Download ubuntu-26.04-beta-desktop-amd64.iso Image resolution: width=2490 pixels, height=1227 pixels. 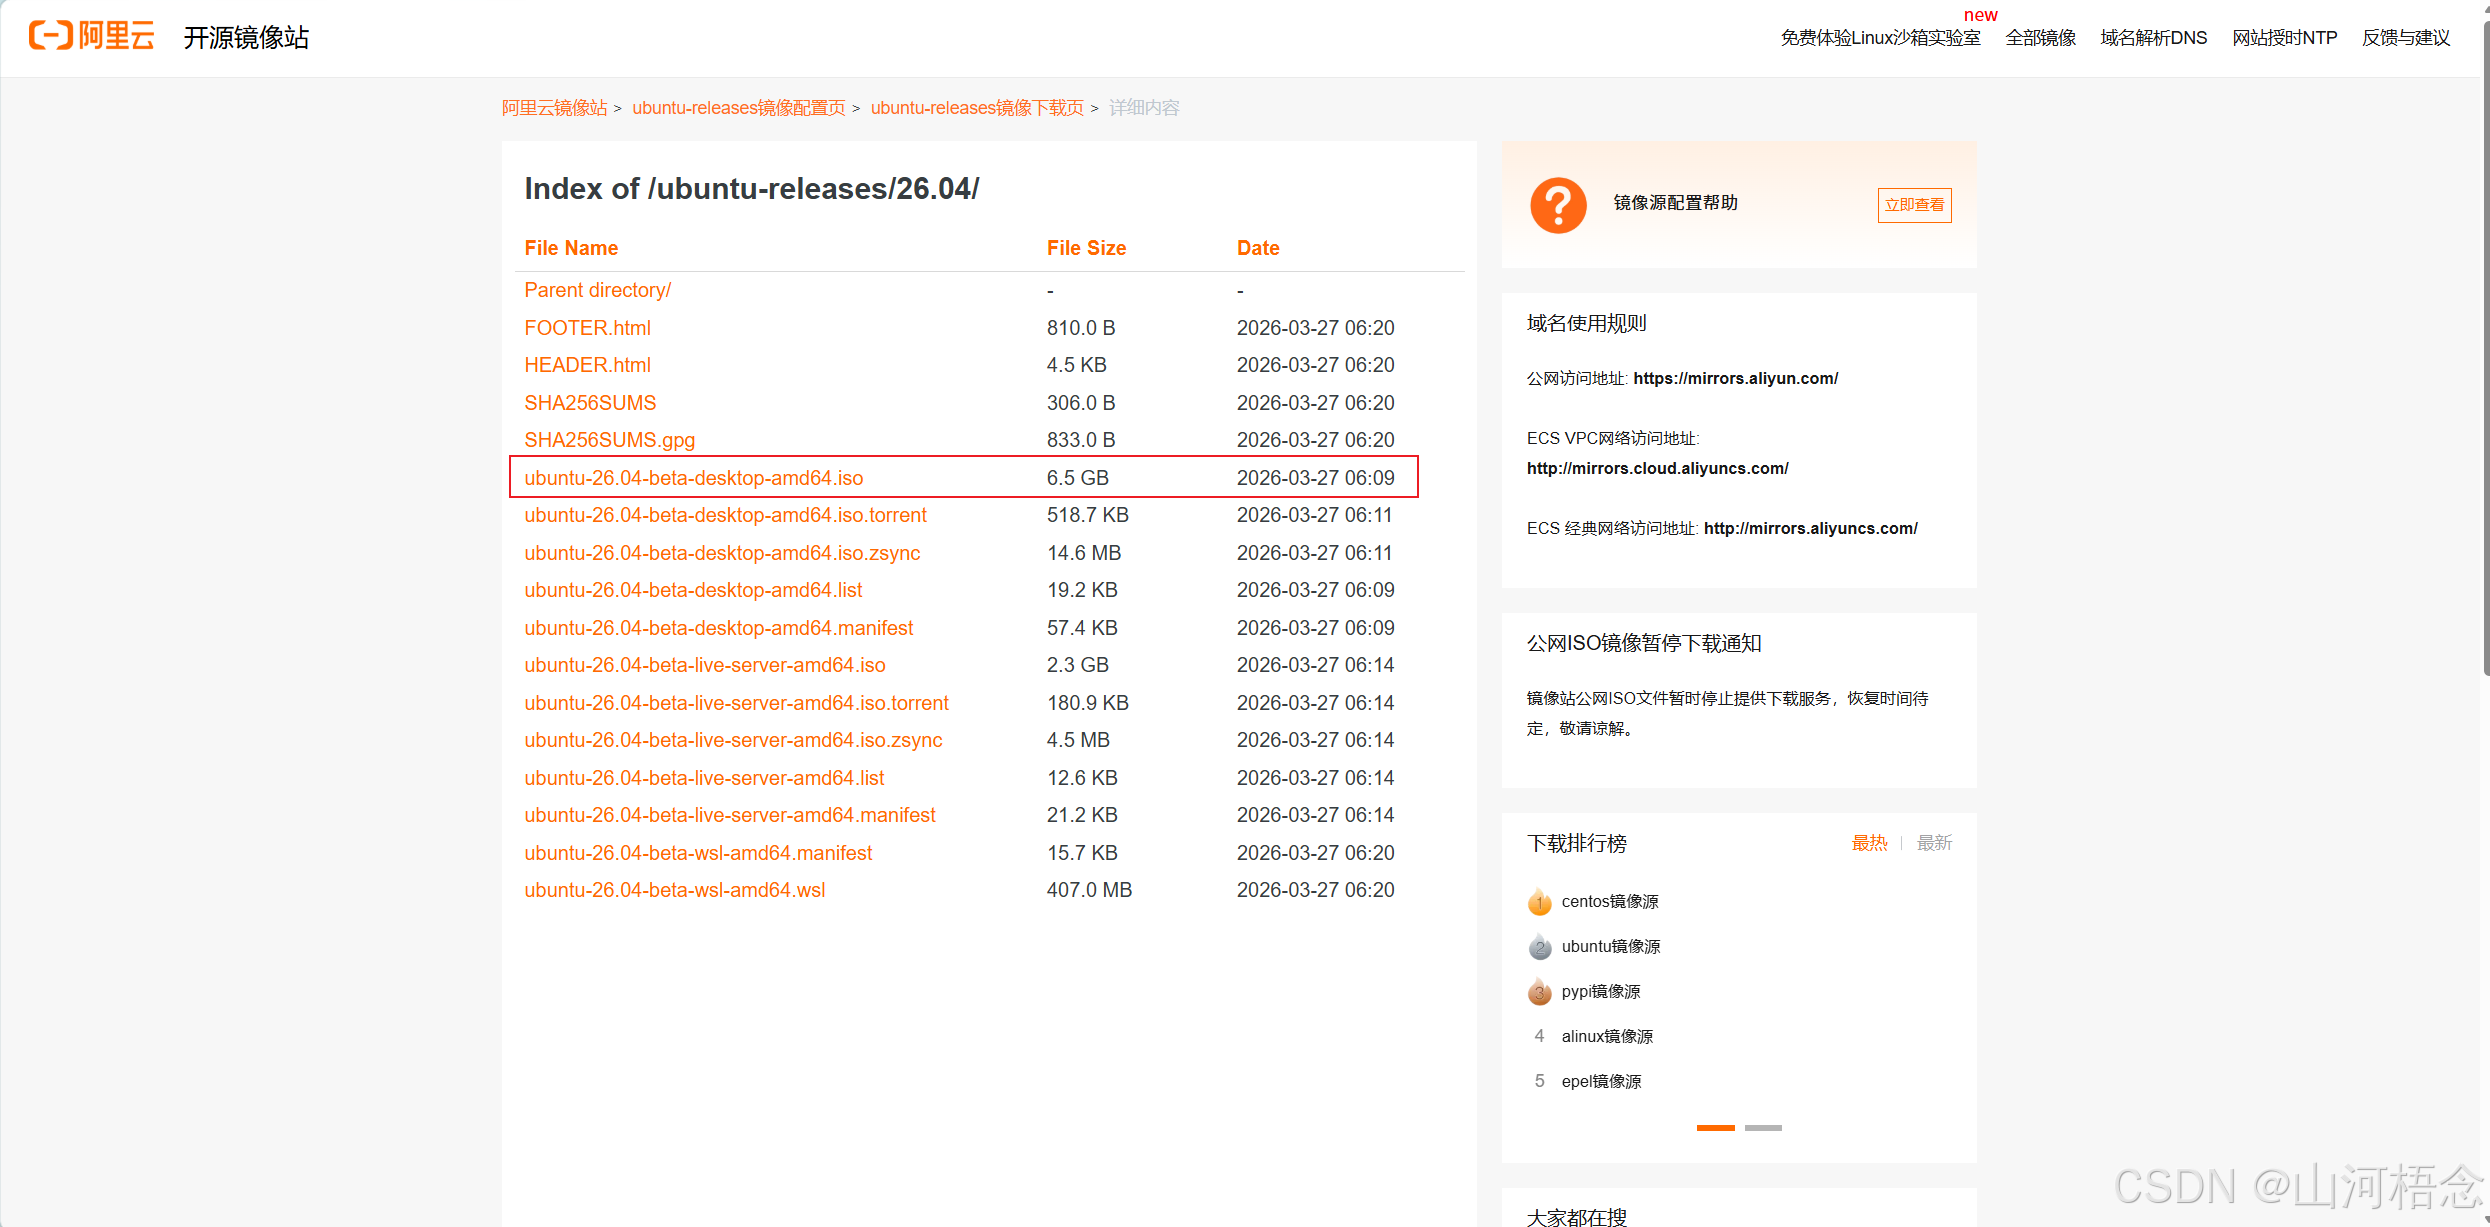tap(693, 478)
